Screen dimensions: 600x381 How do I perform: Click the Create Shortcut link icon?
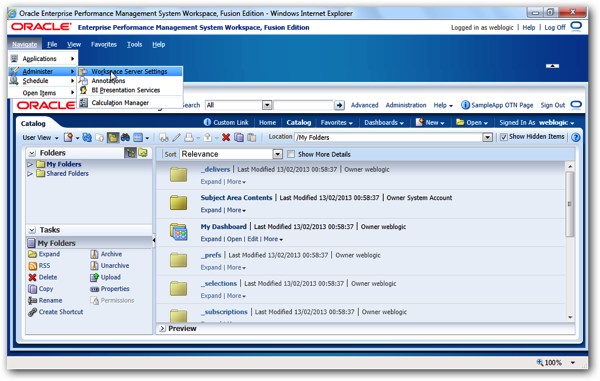tap(33, 312)
